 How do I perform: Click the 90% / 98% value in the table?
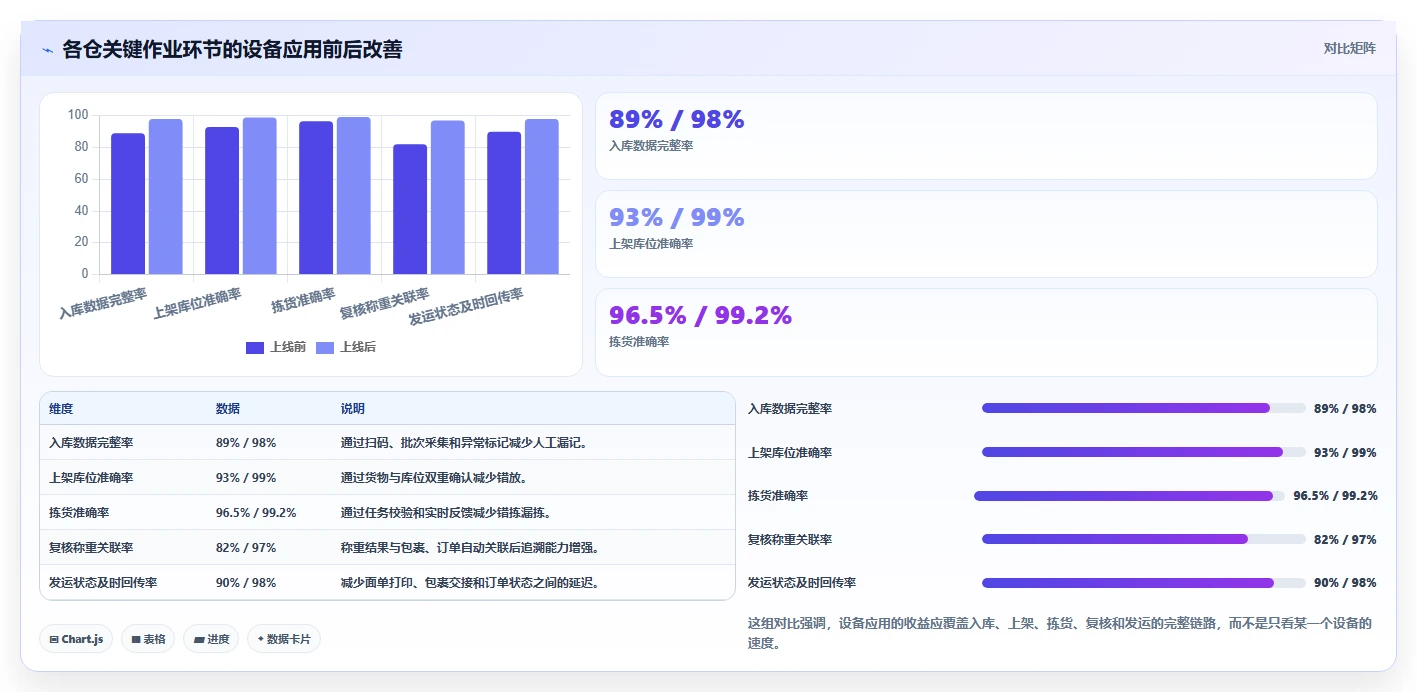click(246, 583)
